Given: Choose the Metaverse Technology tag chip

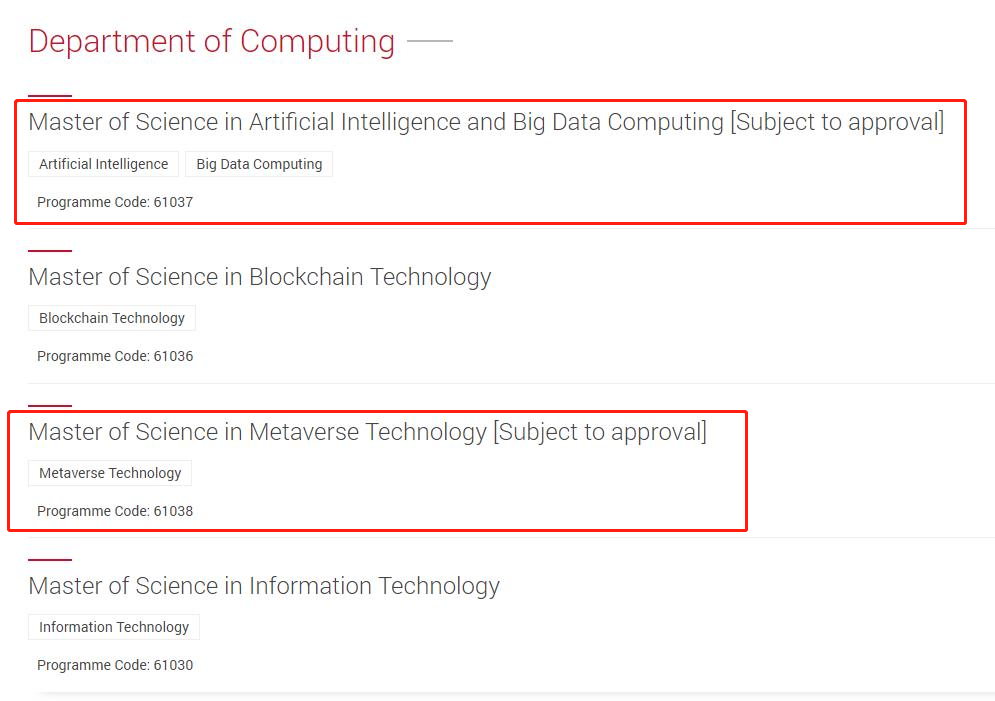Looking at the screenshot, I should [x=110, y=473].
